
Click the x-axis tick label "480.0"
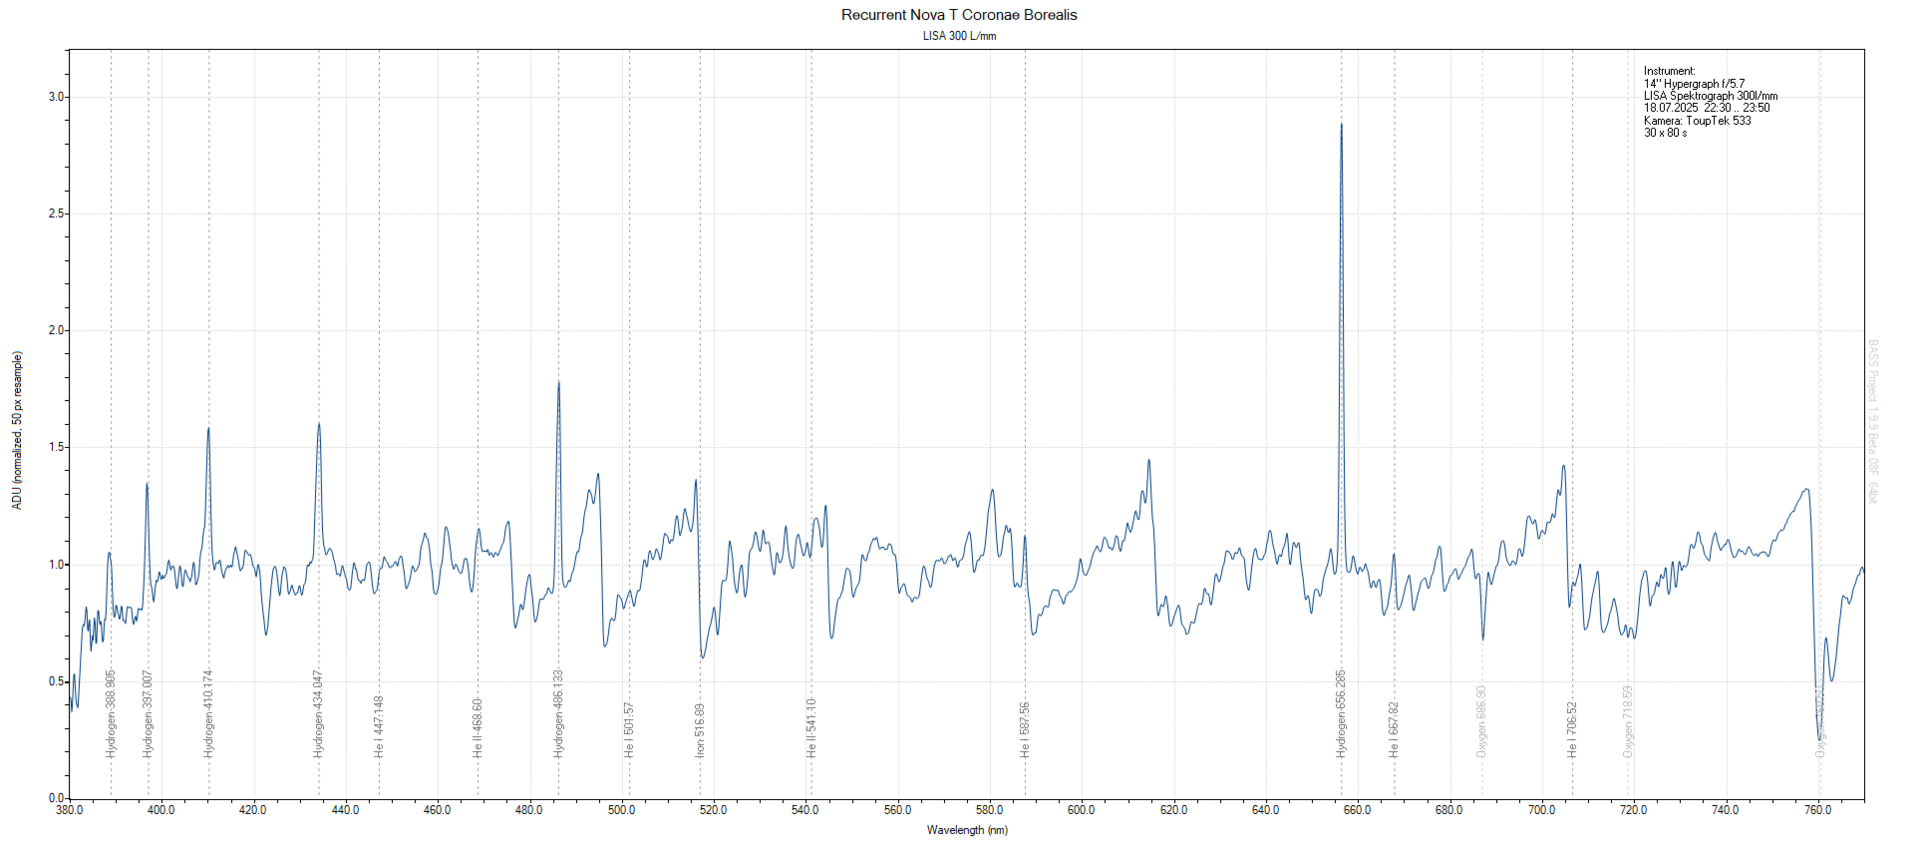(529, 810)
